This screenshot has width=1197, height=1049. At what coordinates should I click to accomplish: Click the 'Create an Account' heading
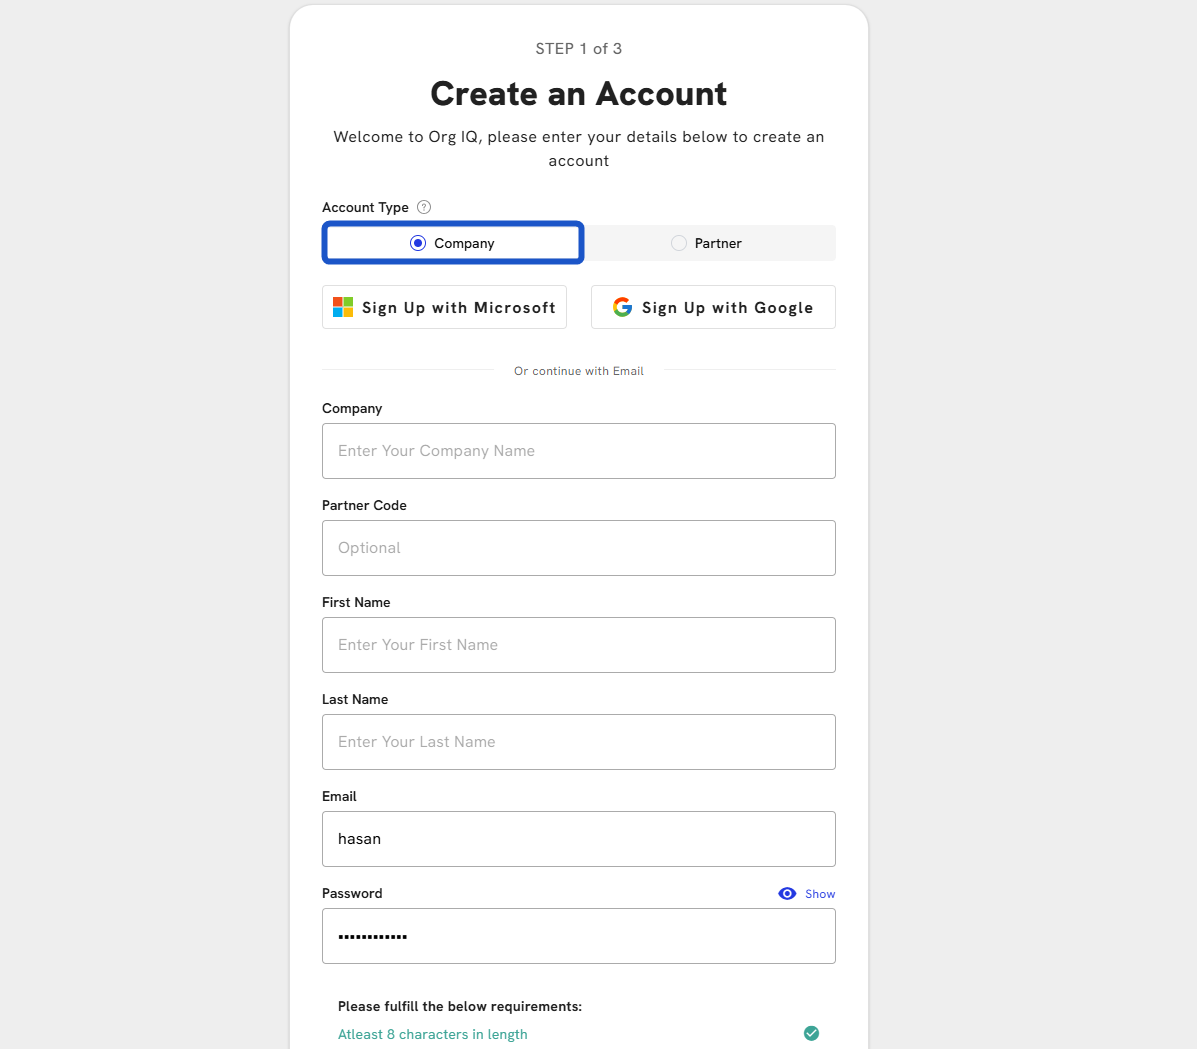point(578,94)
